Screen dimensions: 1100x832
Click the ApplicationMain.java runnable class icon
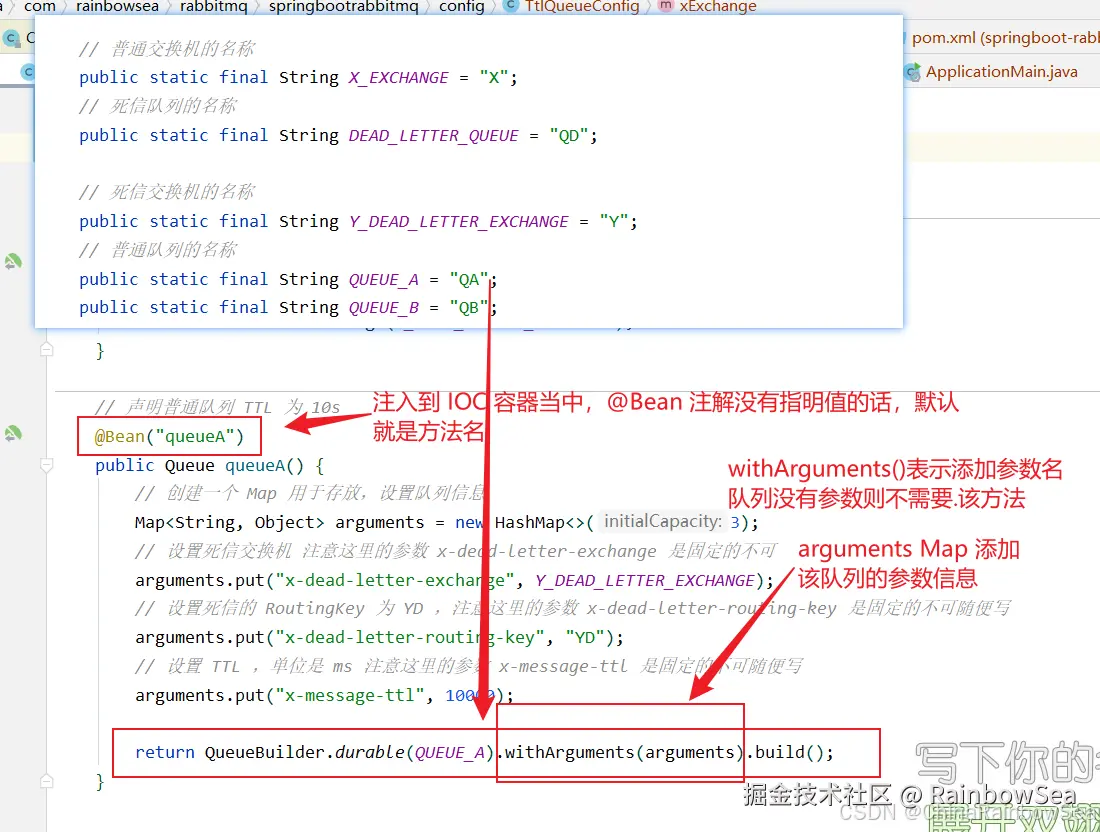912,72
